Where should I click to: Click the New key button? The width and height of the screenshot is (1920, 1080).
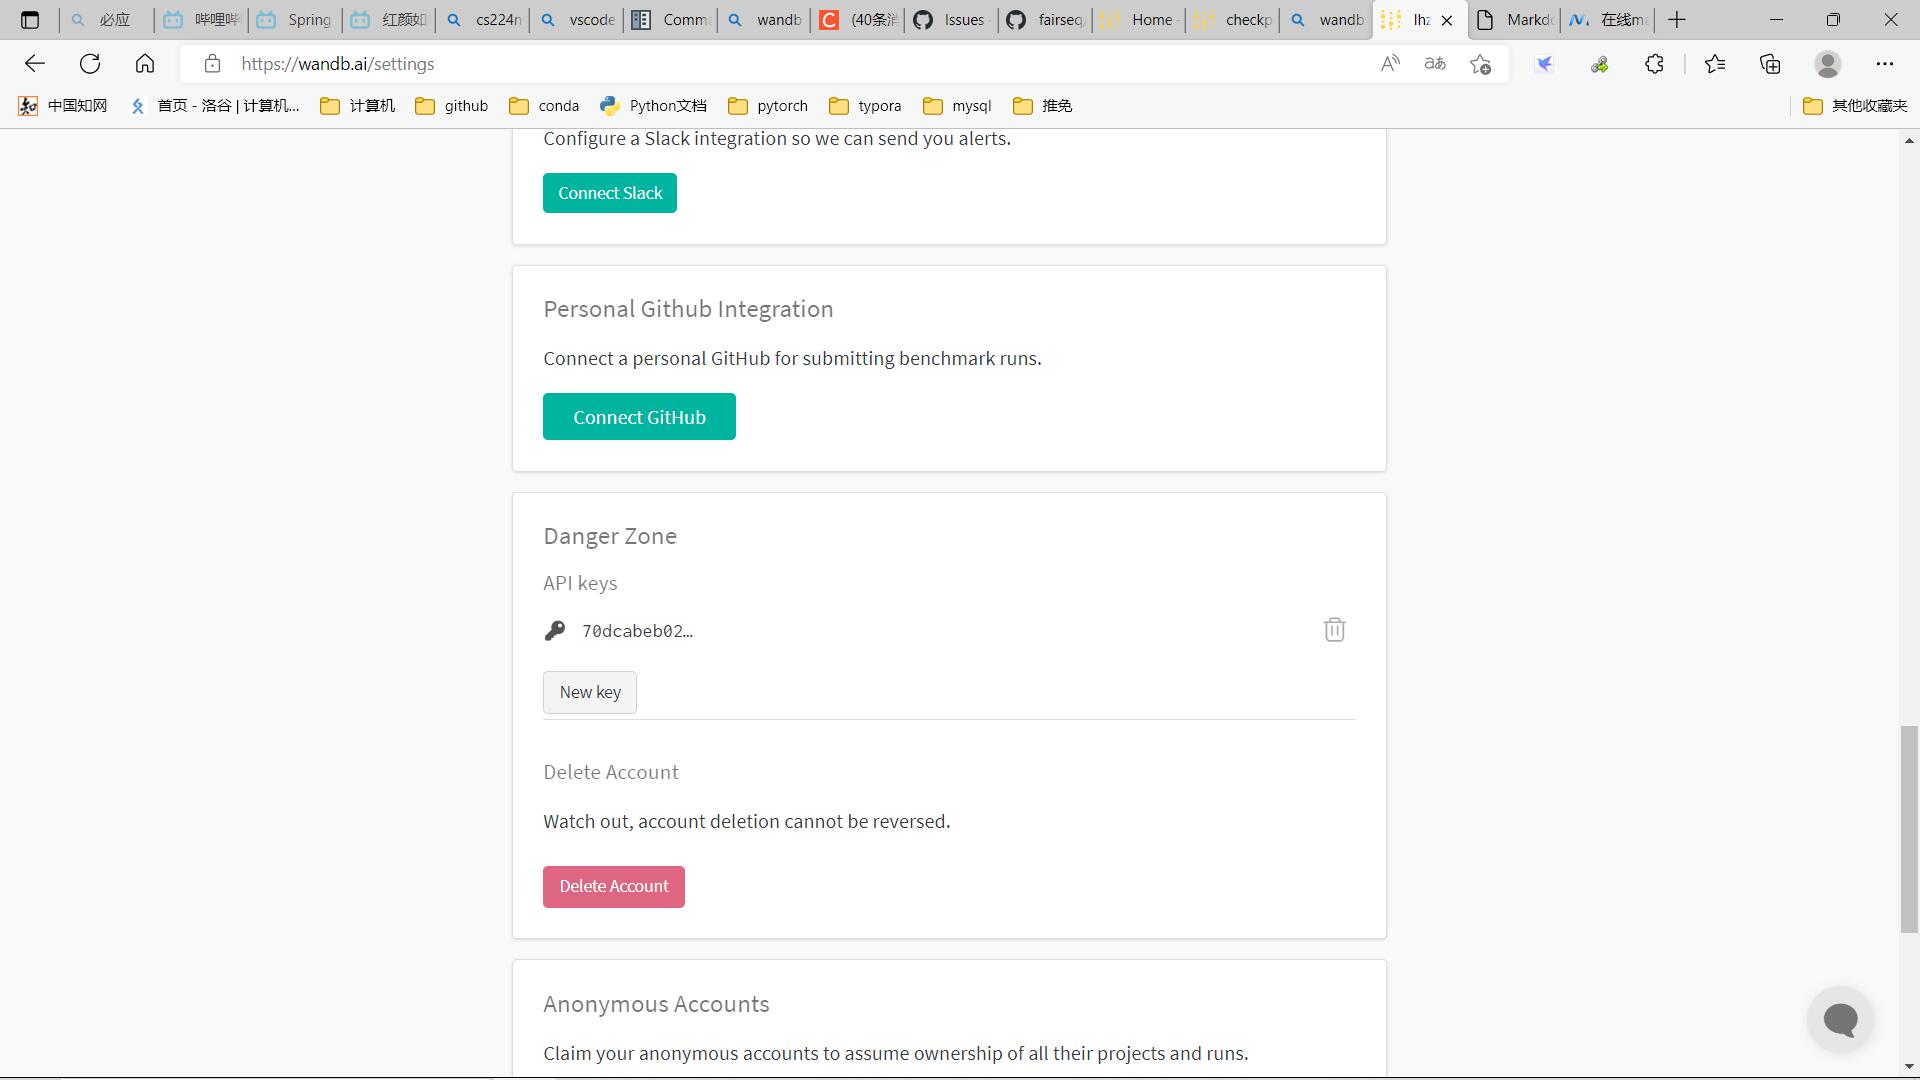point(589,691)
